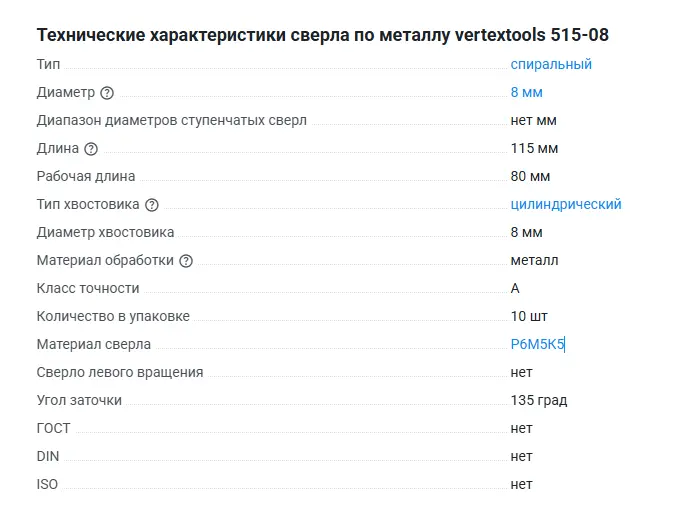Click the цилиндрический shank type link
Viewport: 676px width, 524px height.
pyautogui.click(x=565, y=204)
